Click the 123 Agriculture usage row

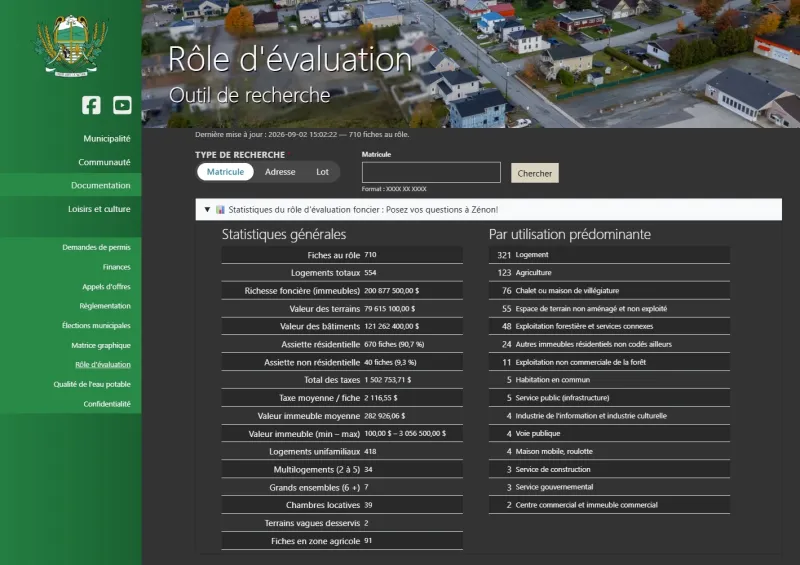pos(609,273)
